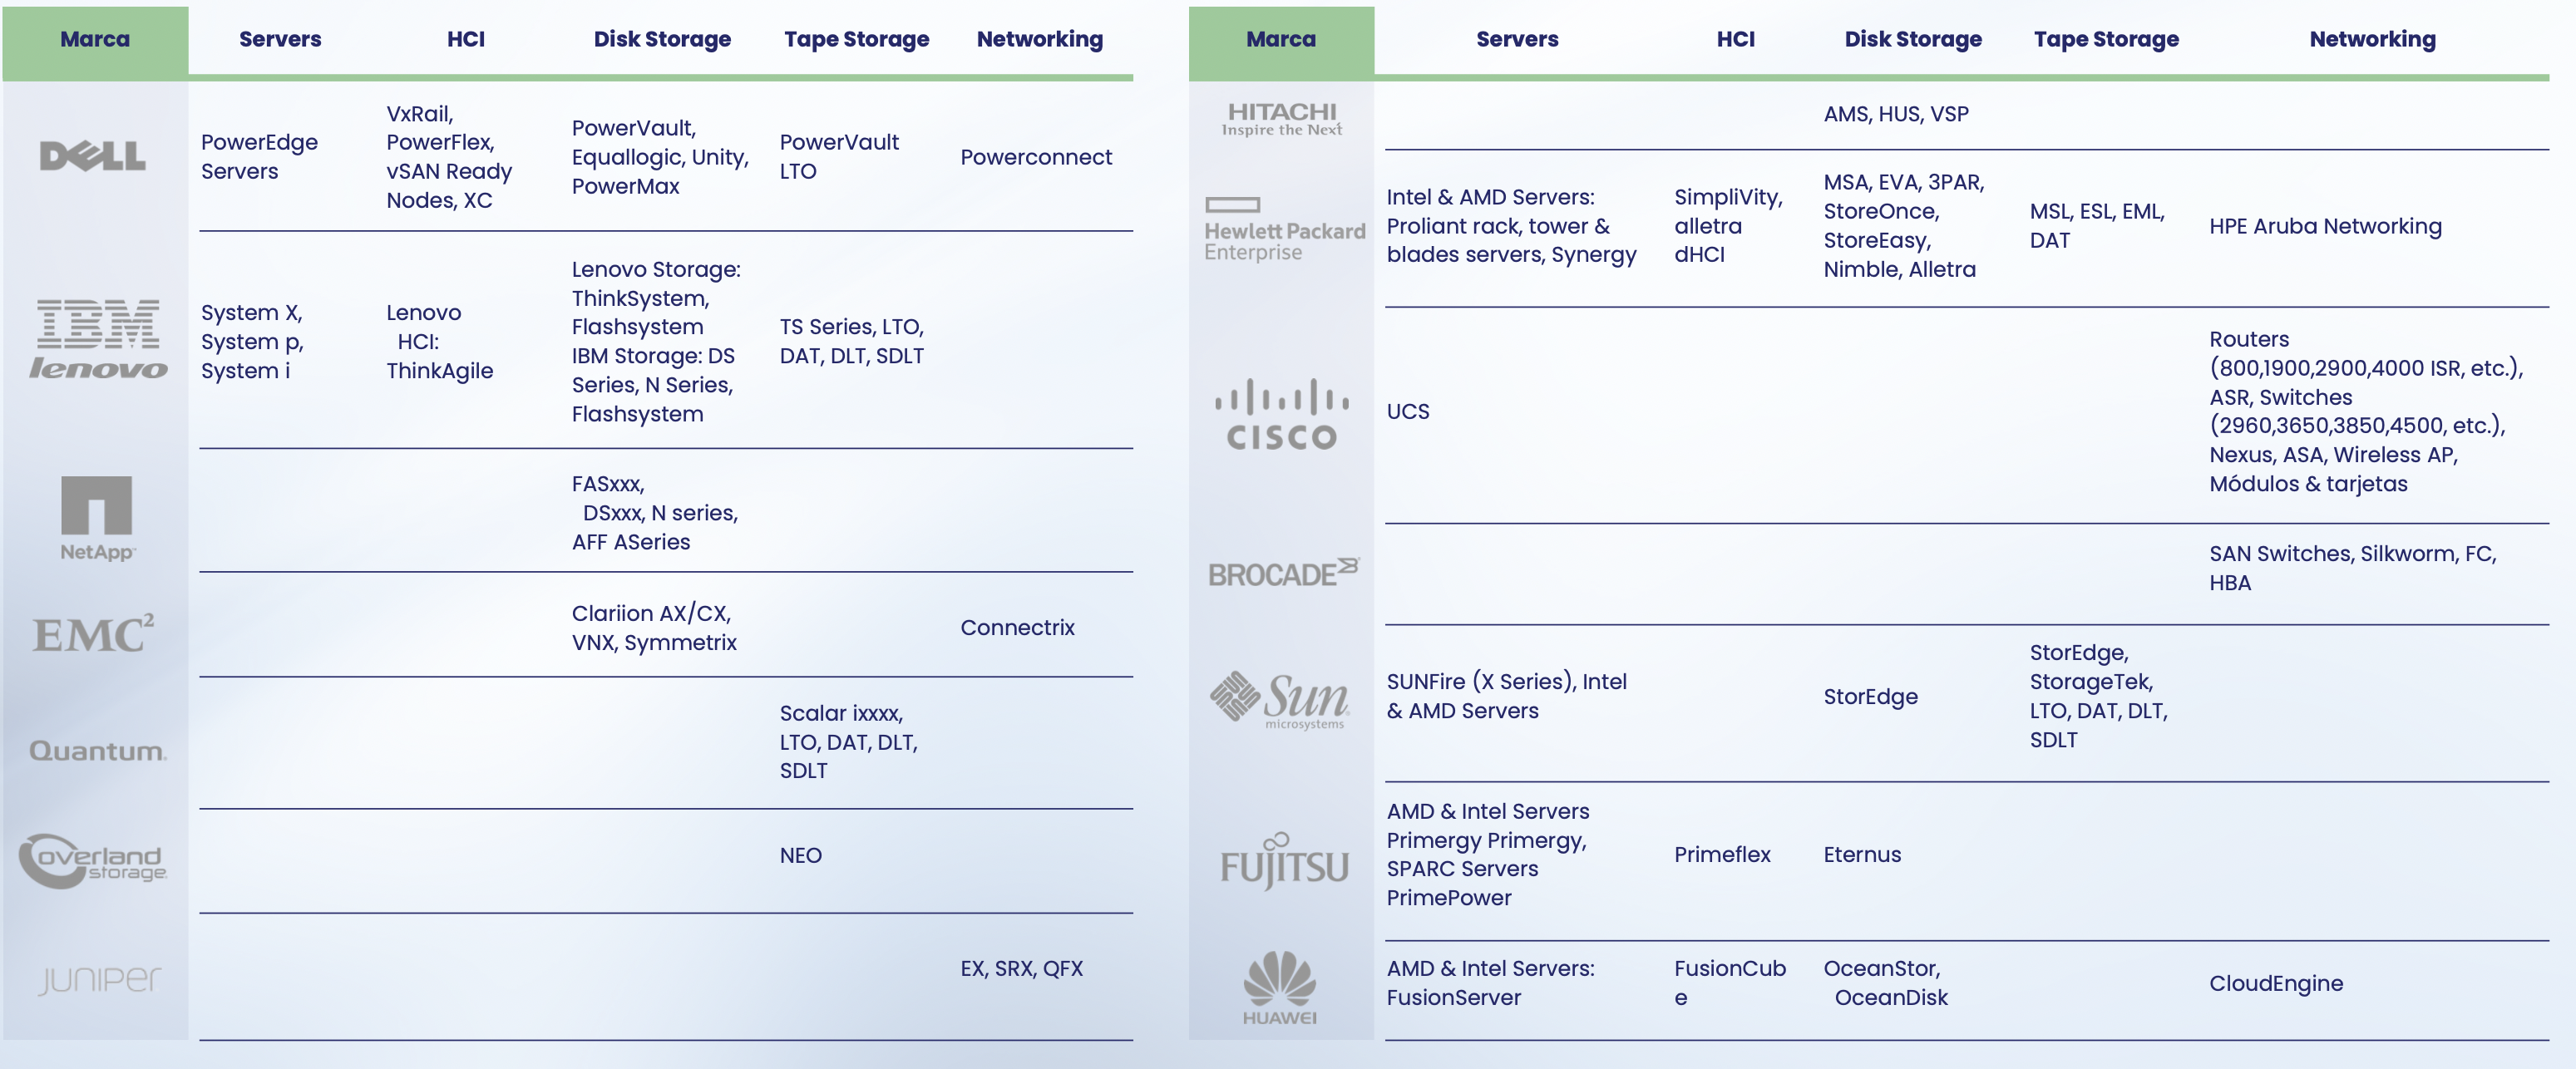
Task: Click the Overland Storage logo
Action: (93, 860)
